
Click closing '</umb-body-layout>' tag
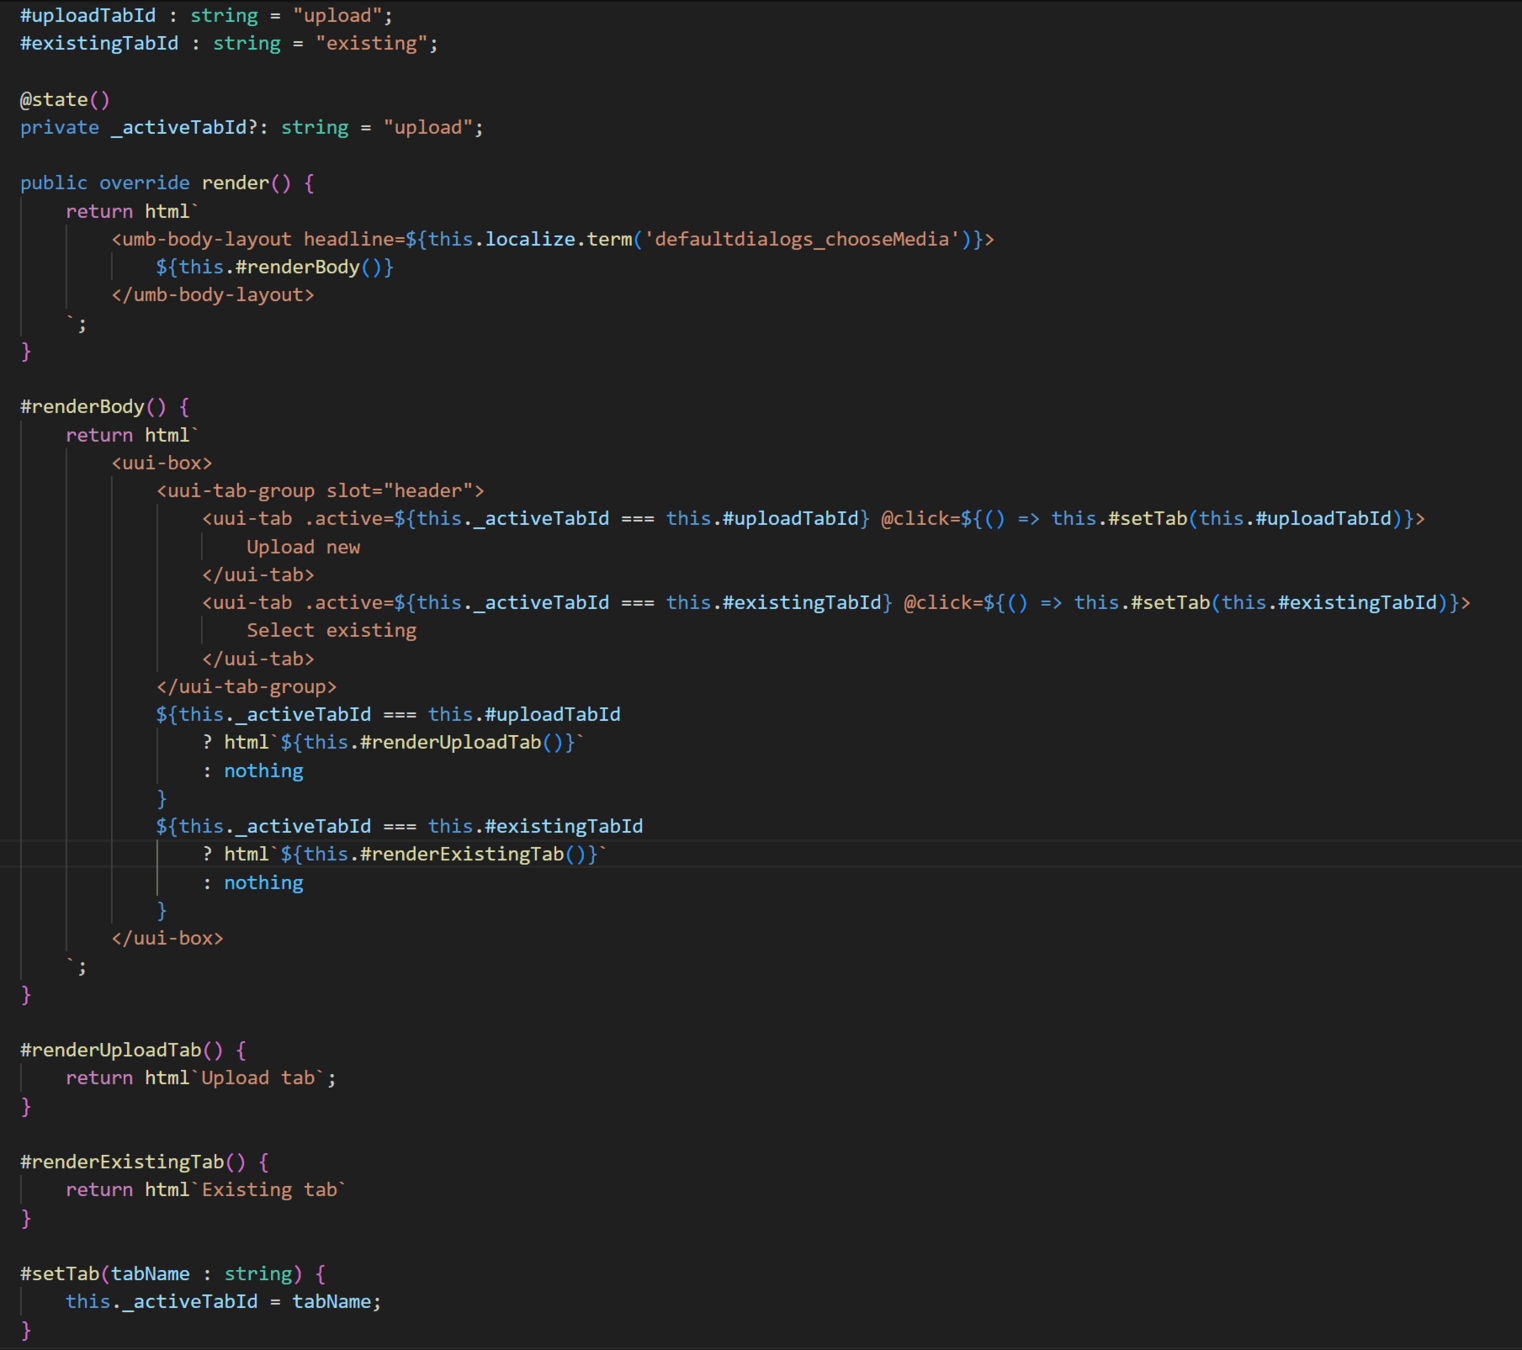tap(213, 295)
